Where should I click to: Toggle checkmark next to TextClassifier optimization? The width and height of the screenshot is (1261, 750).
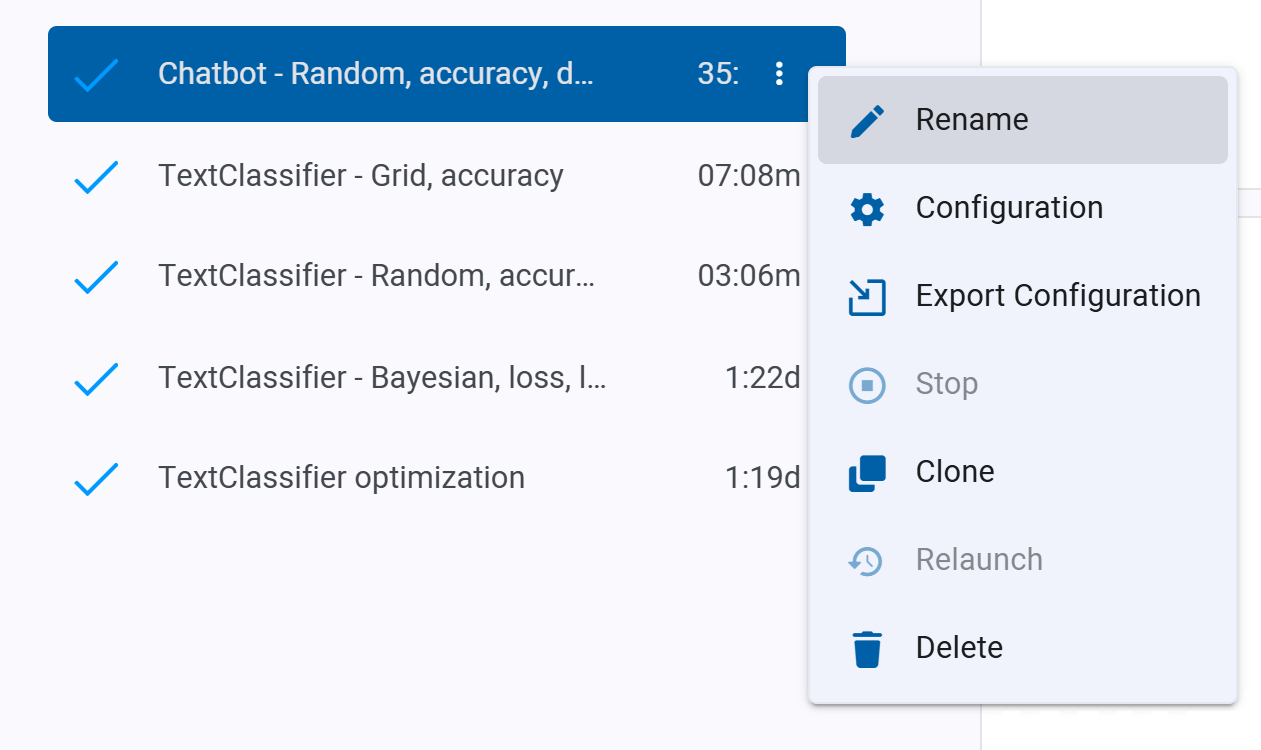pyautogui.click(x=96, y=478)
